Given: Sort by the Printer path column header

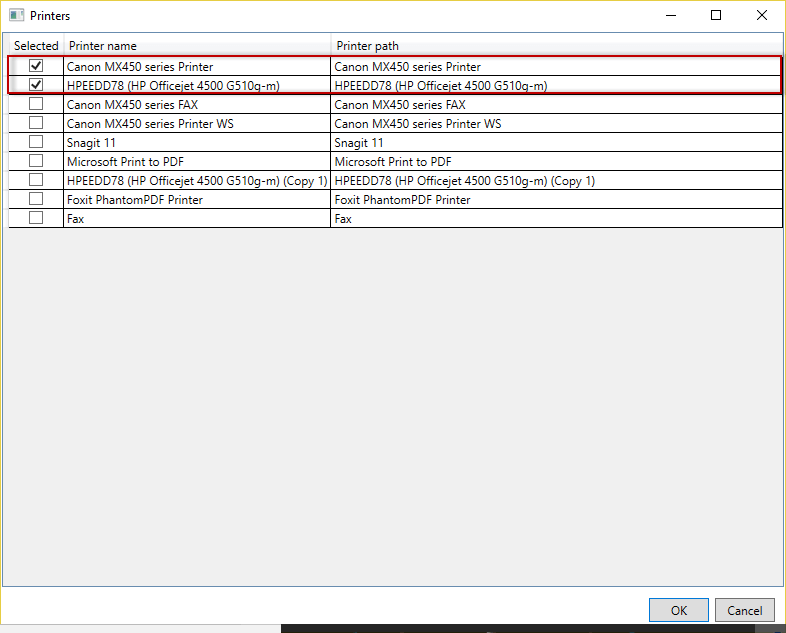Looking at the screenshot, I should click(556, 46).
